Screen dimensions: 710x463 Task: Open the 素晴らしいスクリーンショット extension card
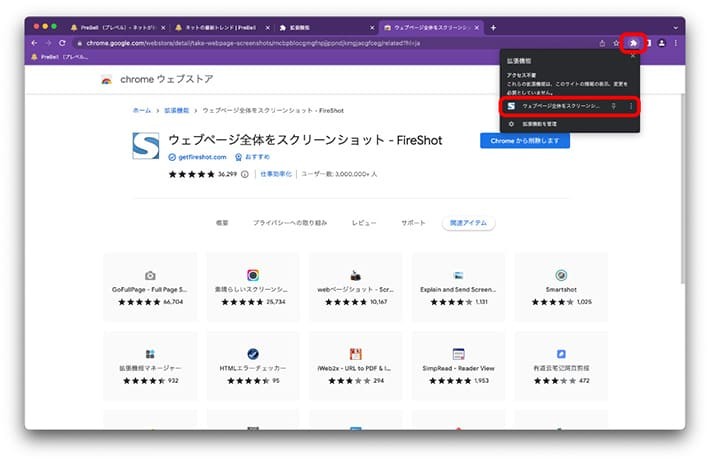click(253, 287)
